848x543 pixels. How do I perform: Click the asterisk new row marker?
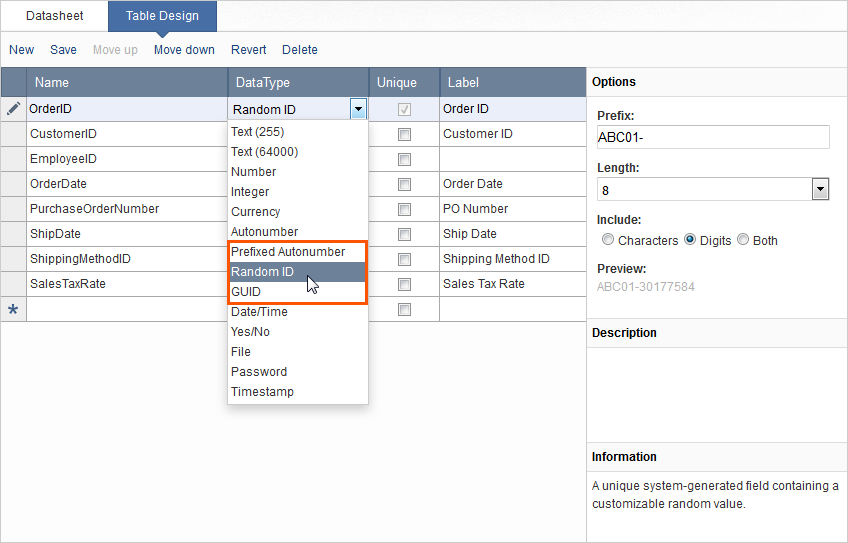13,310
